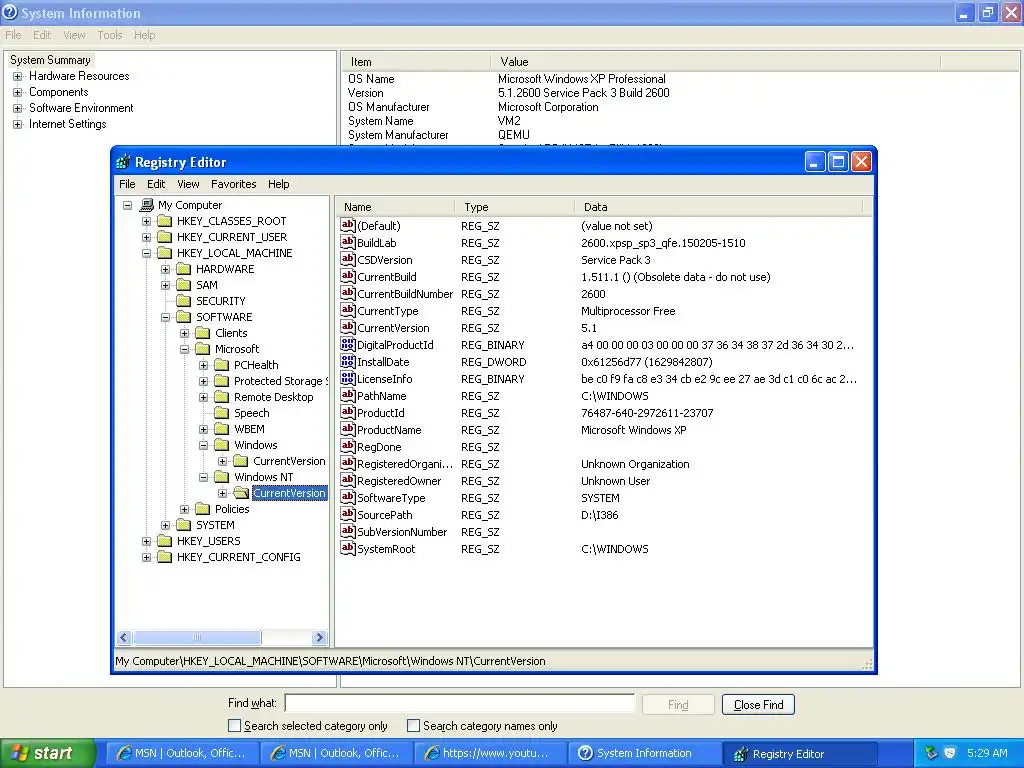Click the SoftwareType string value icon
Image resolution: width=1024 pixels, height=768 pixels.
click(x=347, y=497)
